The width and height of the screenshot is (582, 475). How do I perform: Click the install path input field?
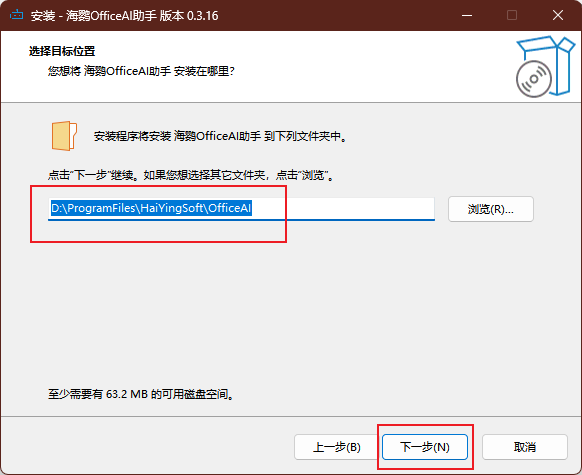pyautogui.click(x=241, y=209)
